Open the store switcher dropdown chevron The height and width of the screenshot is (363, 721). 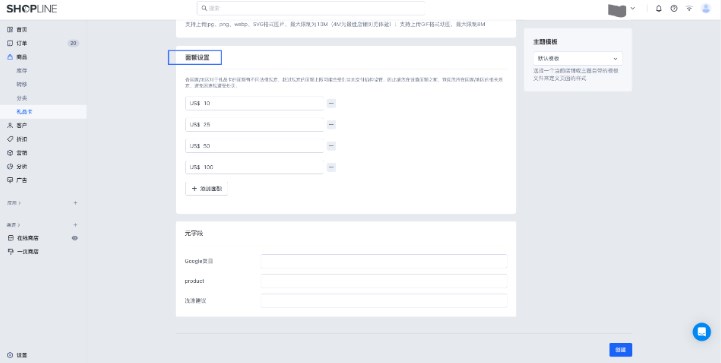tap(633, 8)
